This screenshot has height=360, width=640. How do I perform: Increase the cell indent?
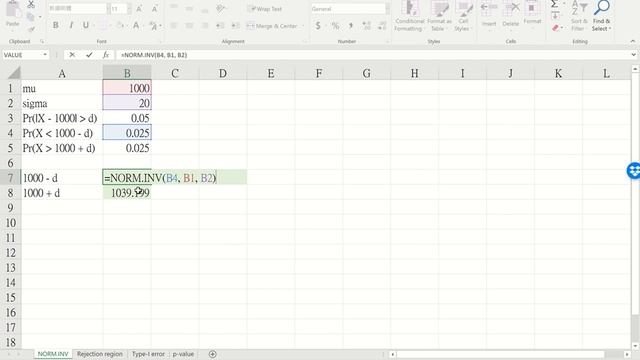click(236, 26)
